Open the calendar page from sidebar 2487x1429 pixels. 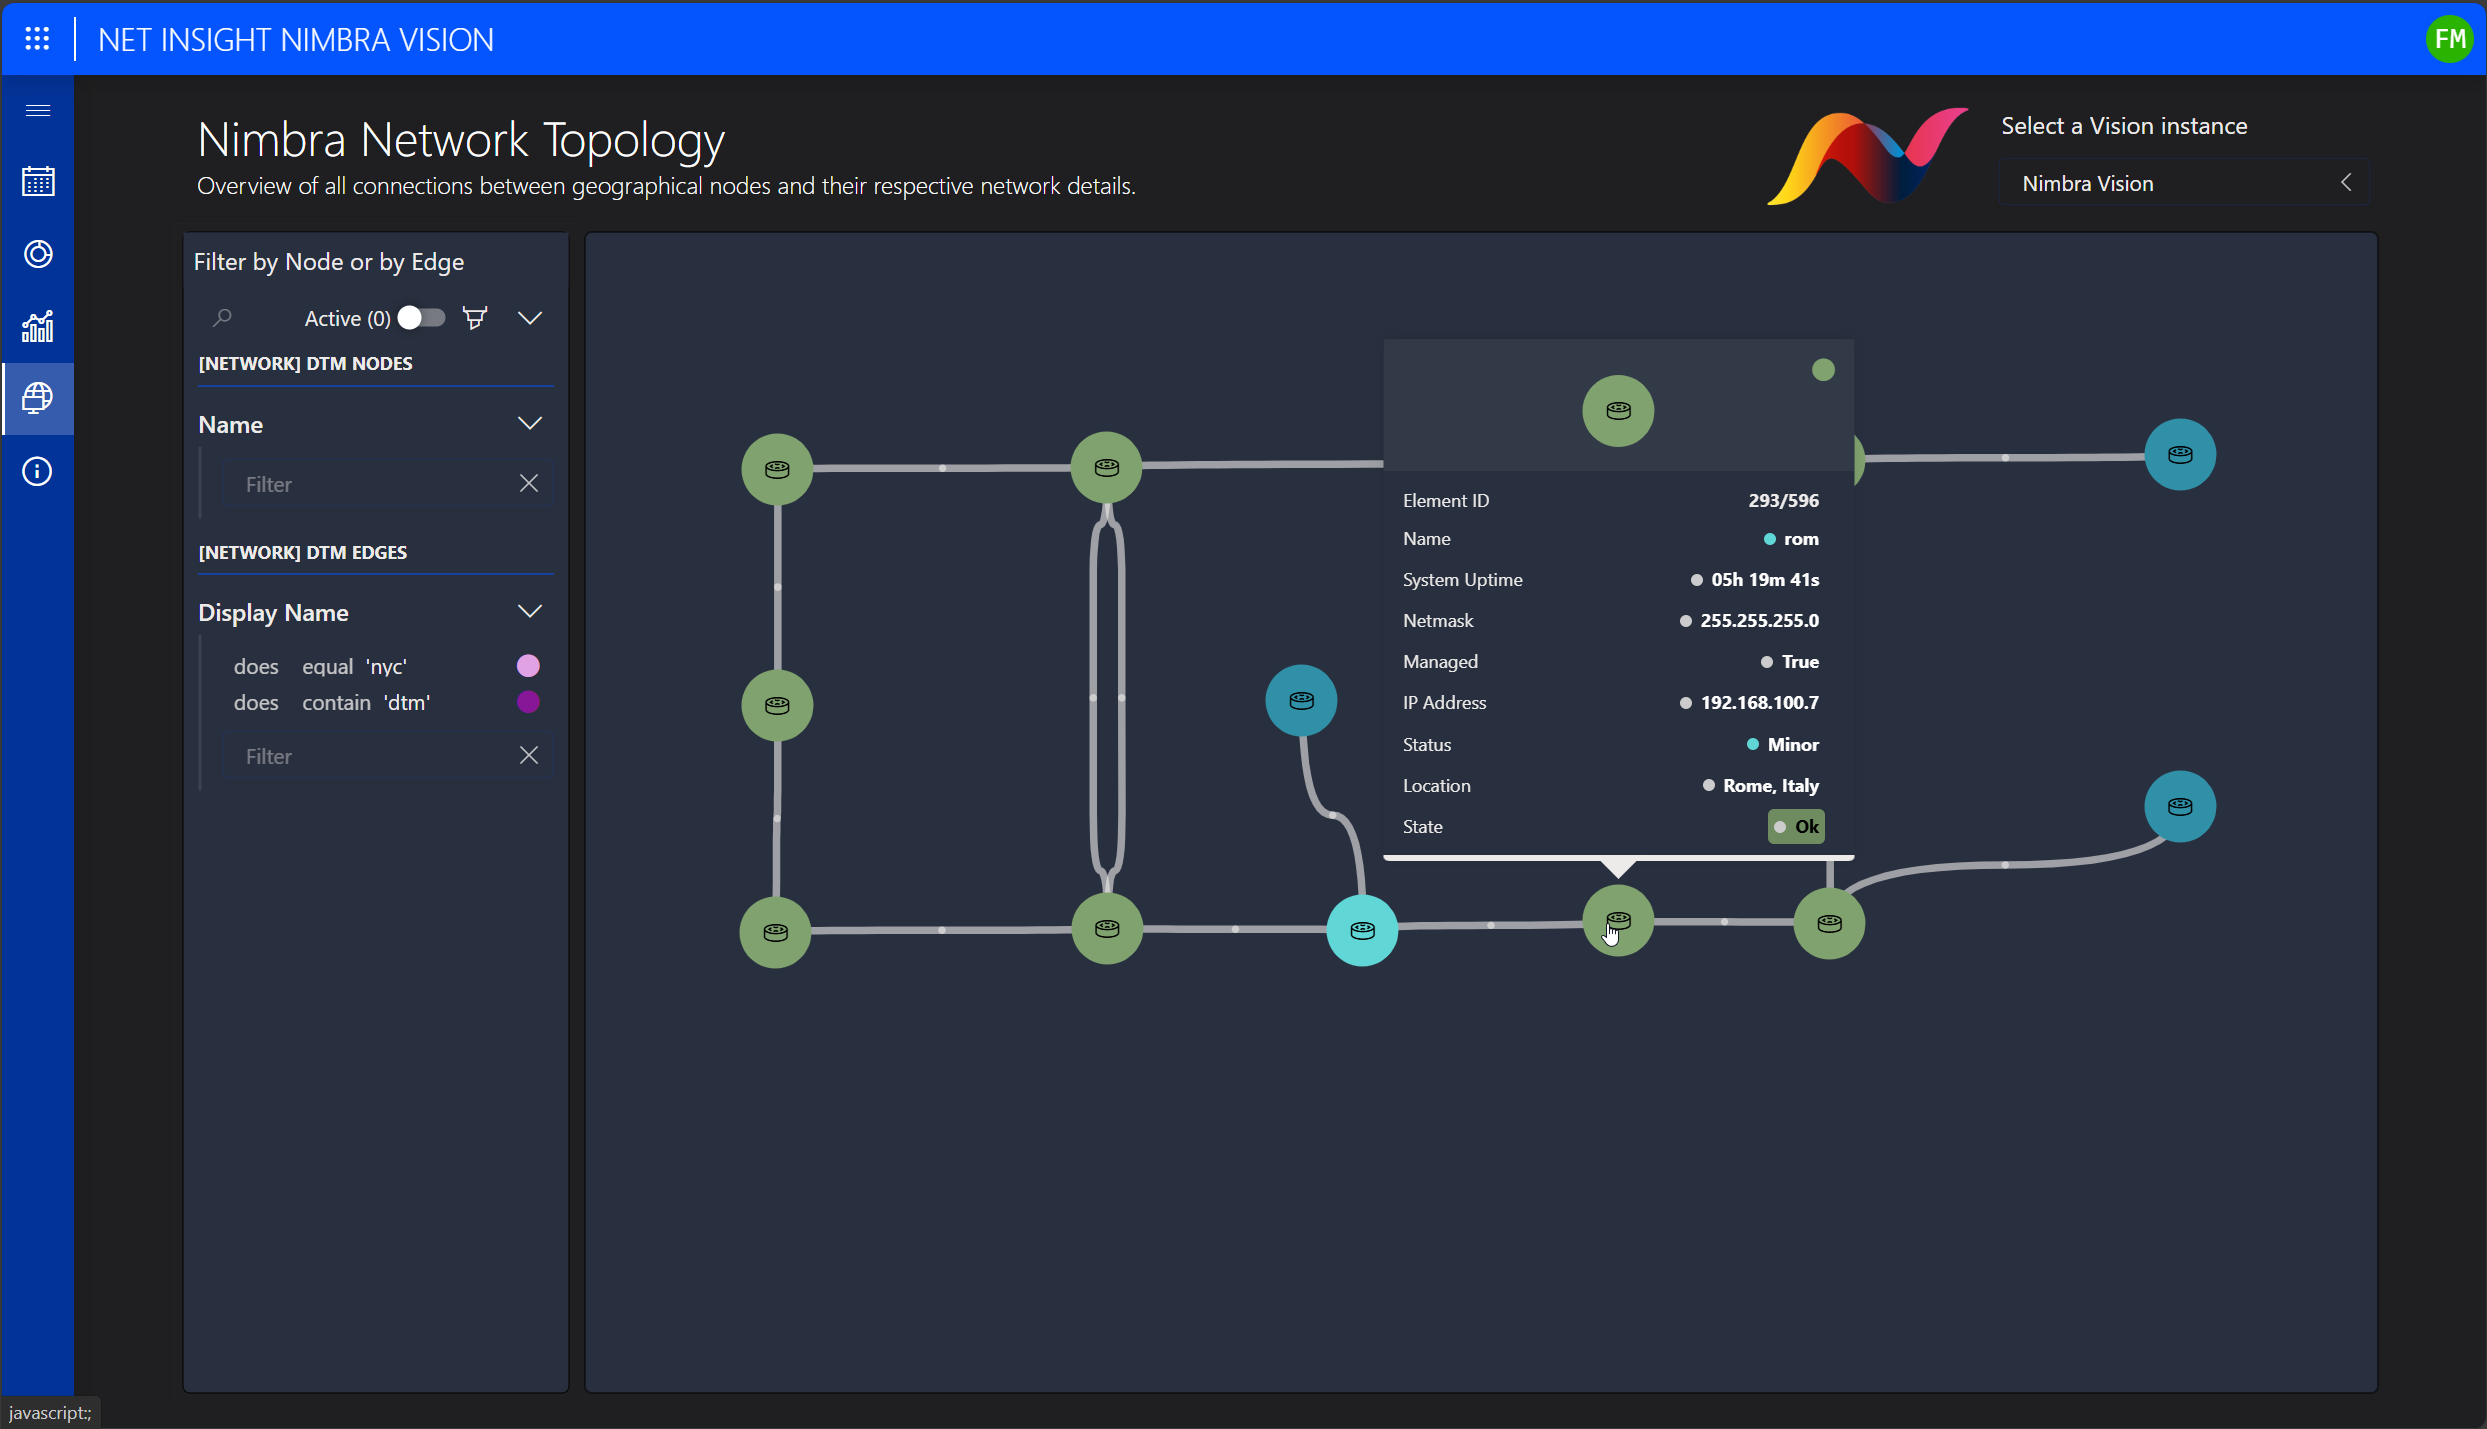click(x=37, y=182)
